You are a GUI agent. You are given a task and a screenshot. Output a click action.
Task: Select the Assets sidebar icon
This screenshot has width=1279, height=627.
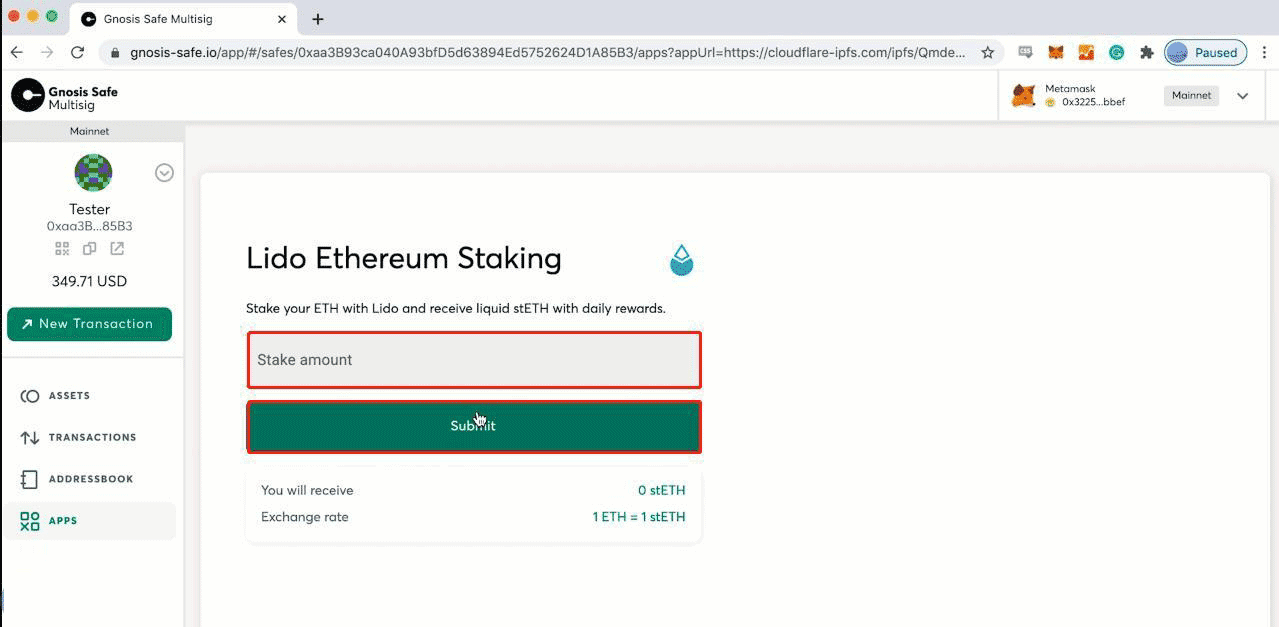(29, 395)
